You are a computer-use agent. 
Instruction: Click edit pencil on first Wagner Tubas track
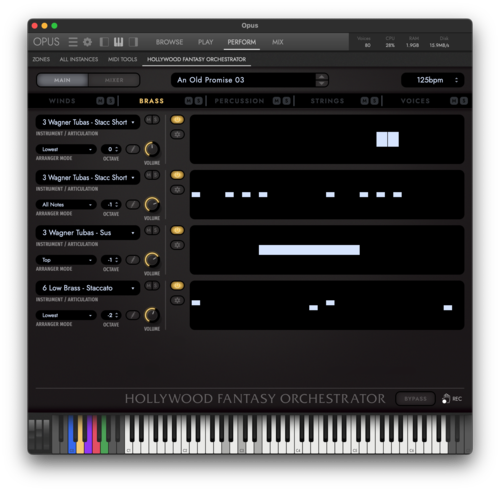[133, 149]
